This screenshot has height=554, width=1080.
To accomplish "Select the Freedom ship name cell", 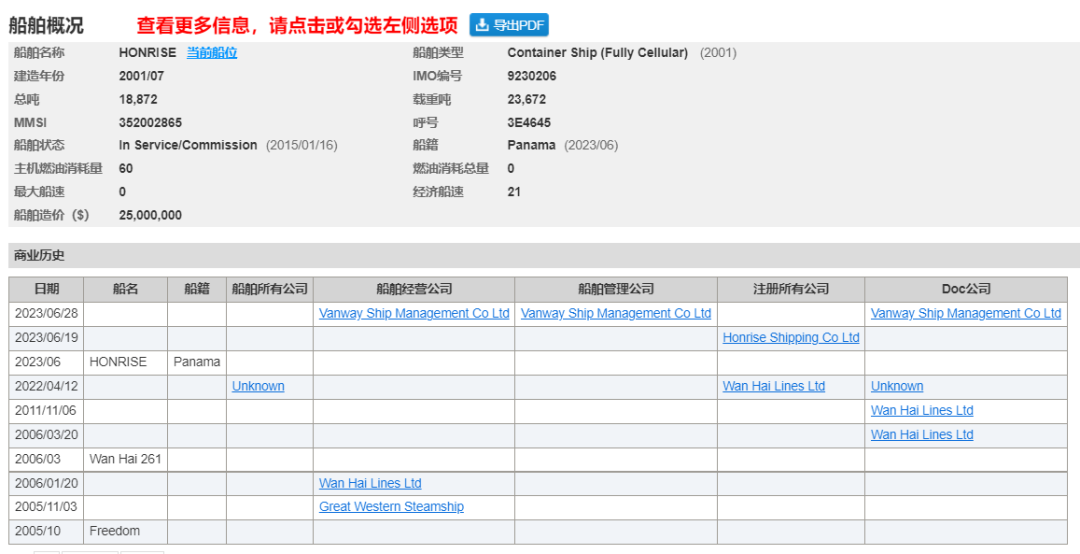I will [x=125, y=531].
